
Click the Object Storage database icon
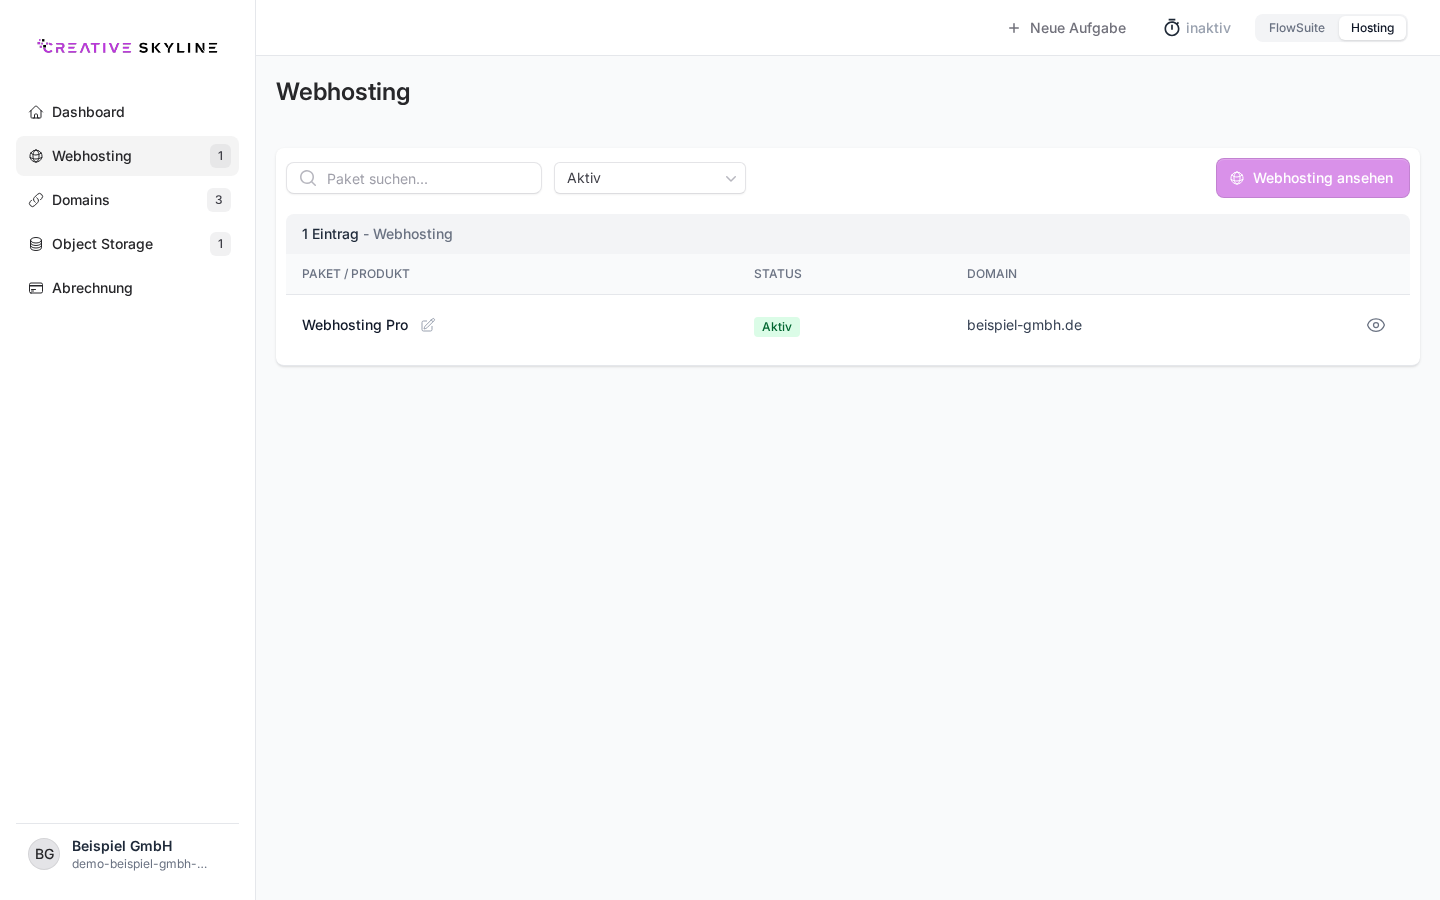[36, 244]
